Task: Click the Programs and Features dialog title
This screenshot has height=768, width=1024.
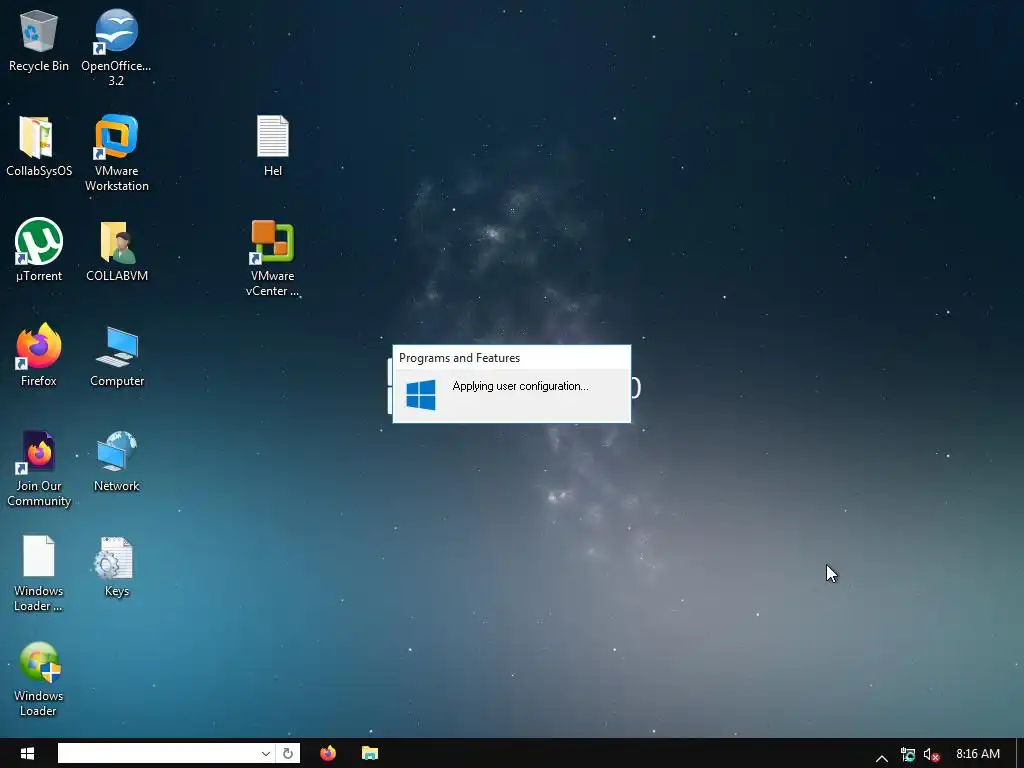Action: click(459, 358)
